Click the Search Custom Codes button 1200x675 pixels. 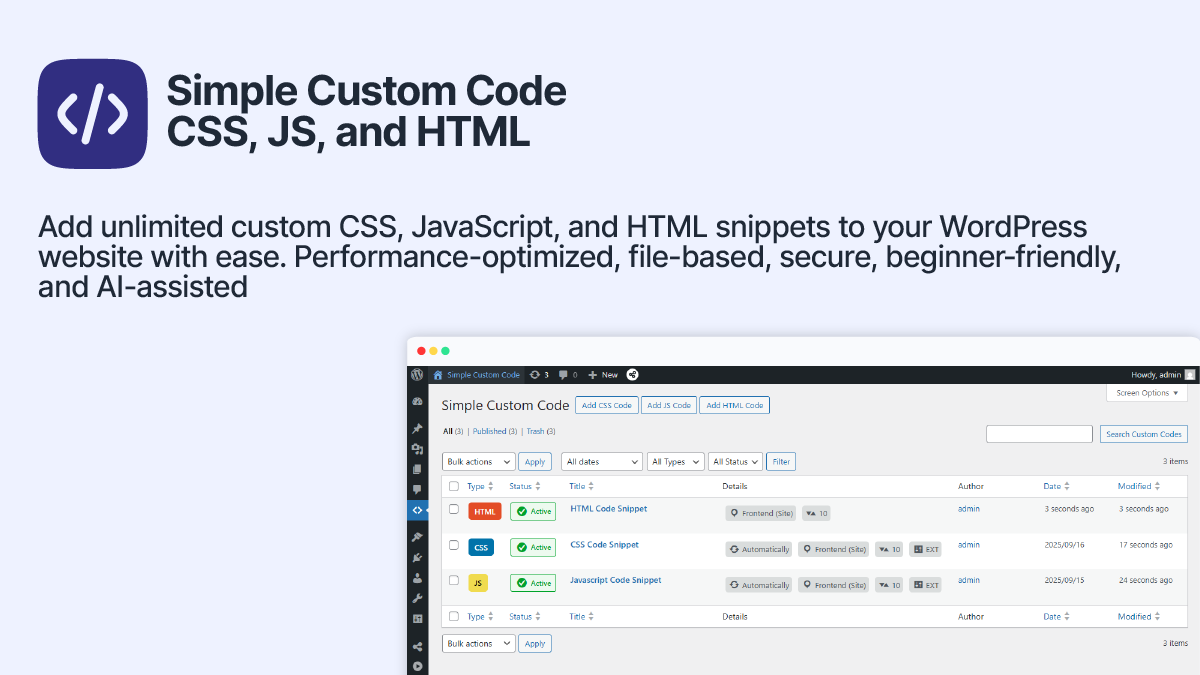point(1144,434)
